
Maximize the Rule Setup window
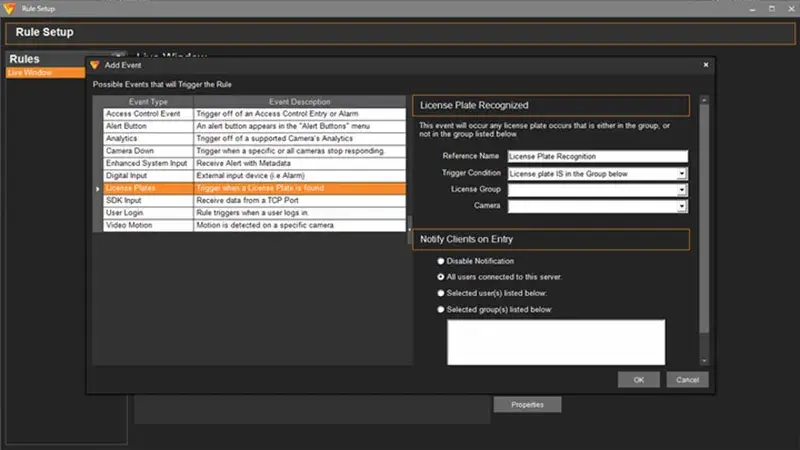tap(772, 9)
